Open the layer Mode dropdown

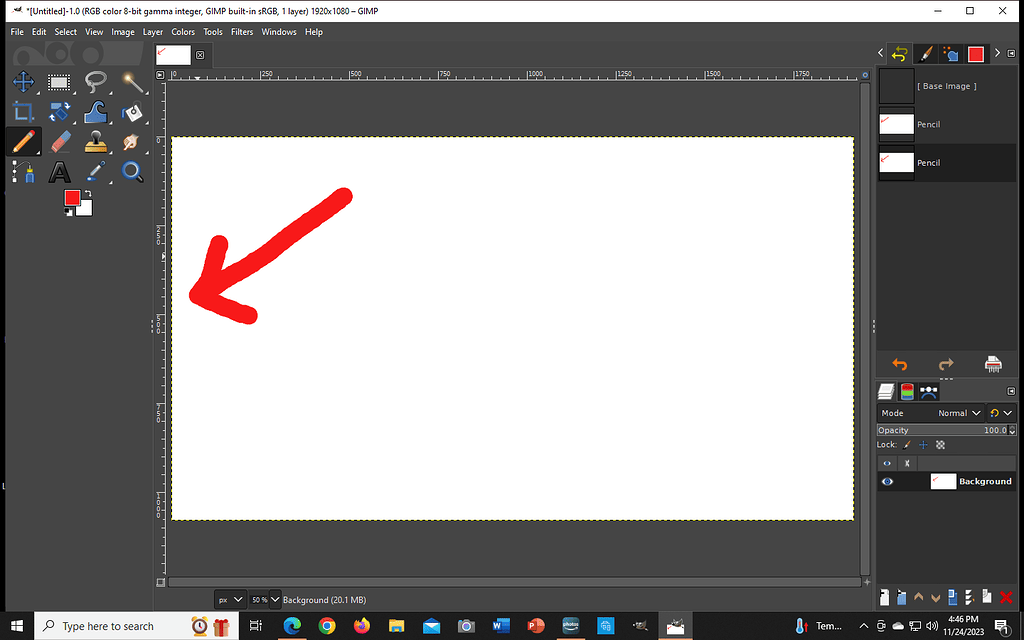(x=958, y=412)
